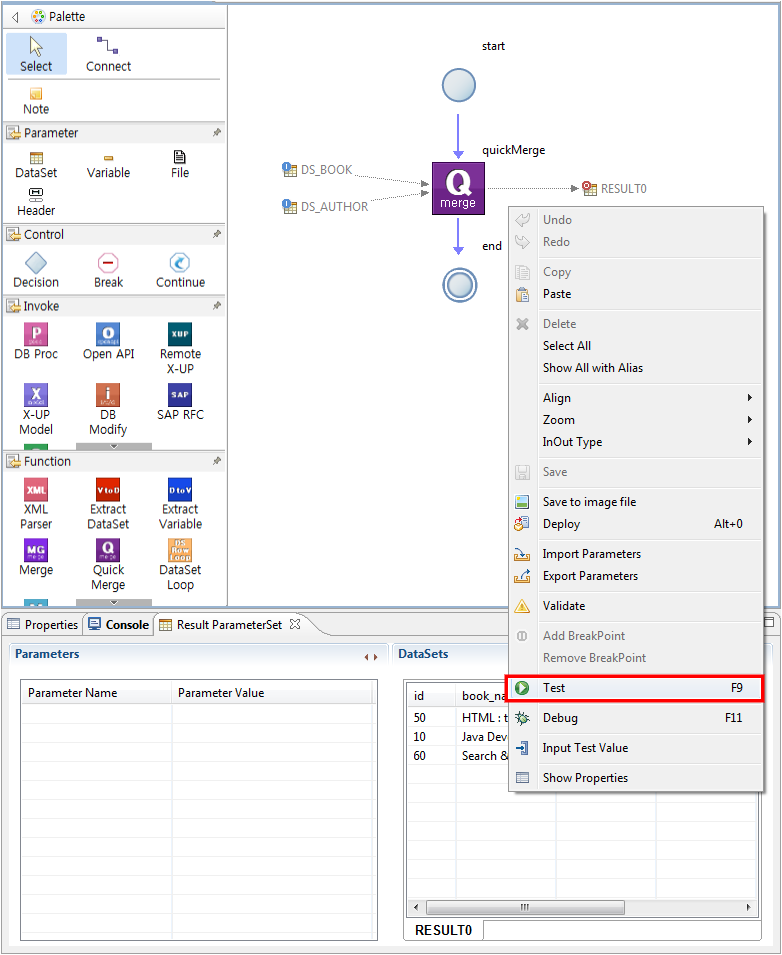Choose Export Parameters

click(x=635, y=576)
